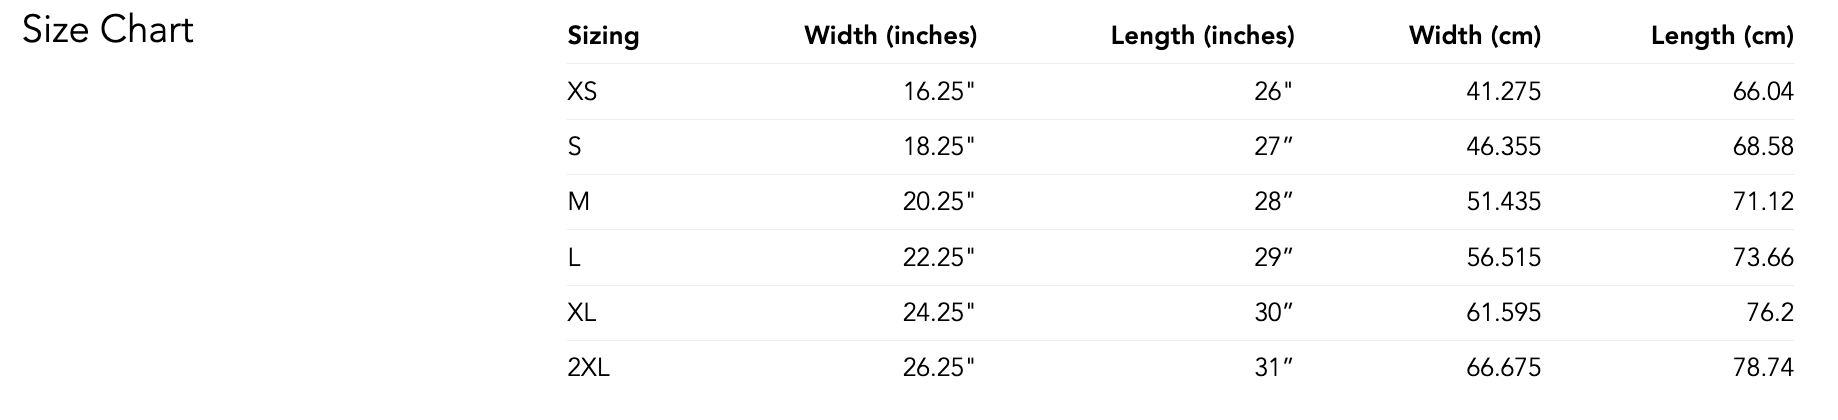Select the 2XL size row label
The height and width of the screenshot is (420, 1838).
[588, 368]
